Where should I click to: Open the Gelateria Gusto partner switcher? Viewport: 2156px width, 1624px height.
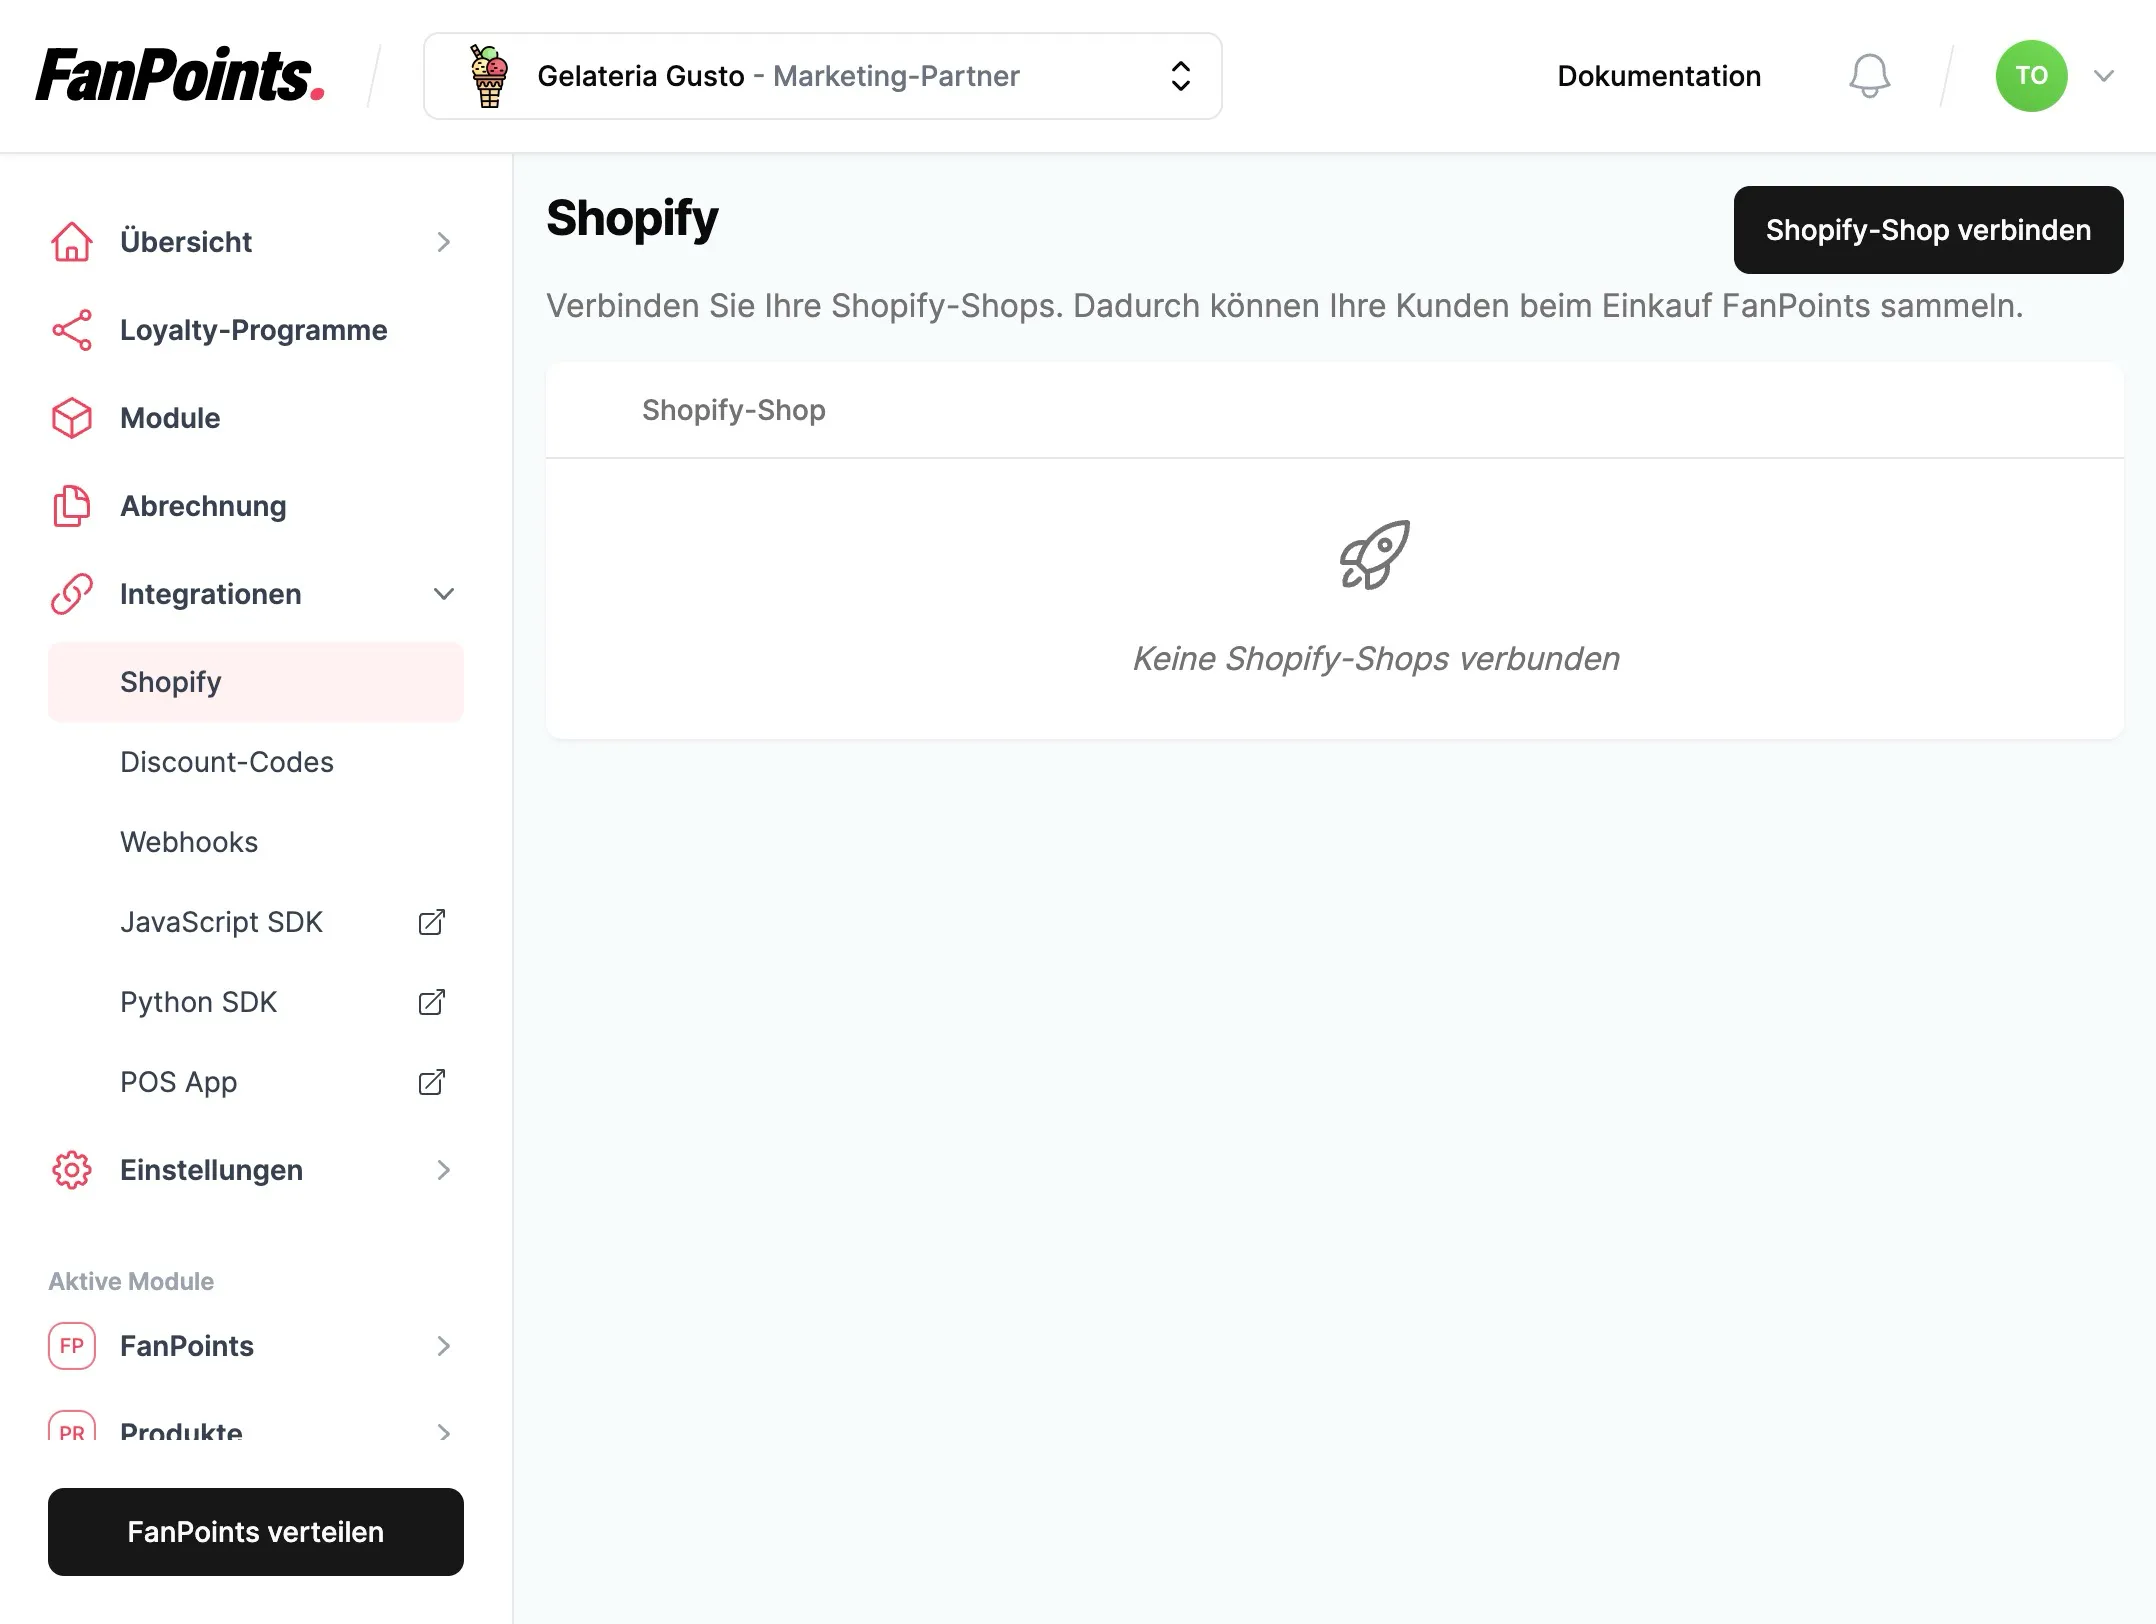[x=822, y=76]
